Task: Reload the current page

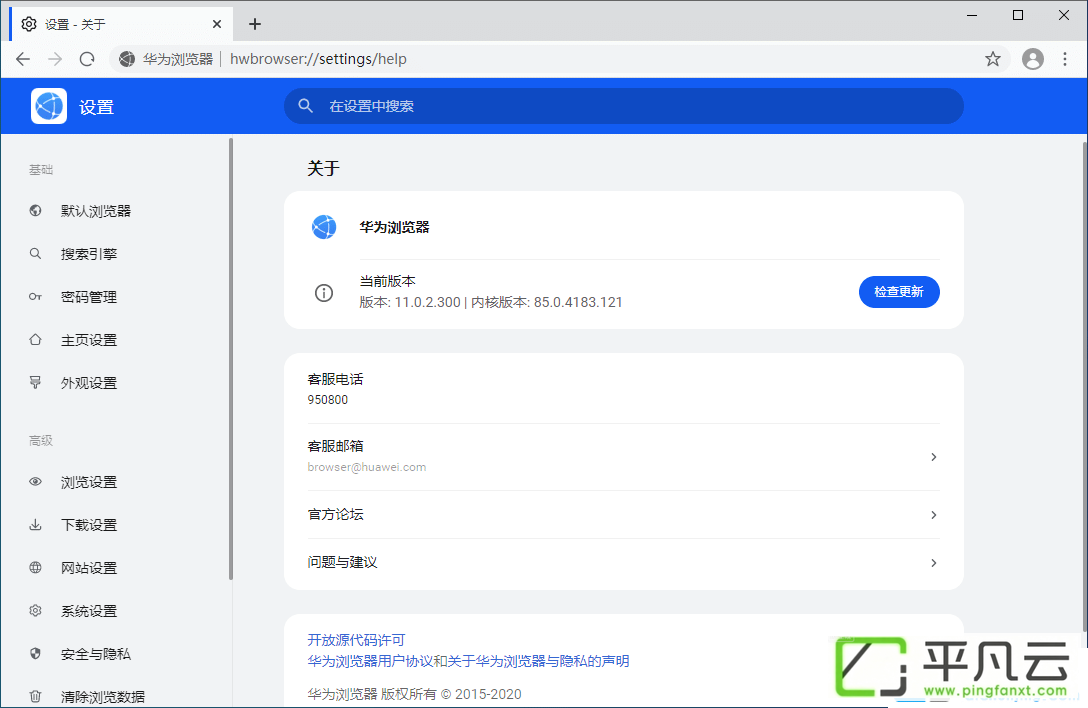Action: (87, 59)
